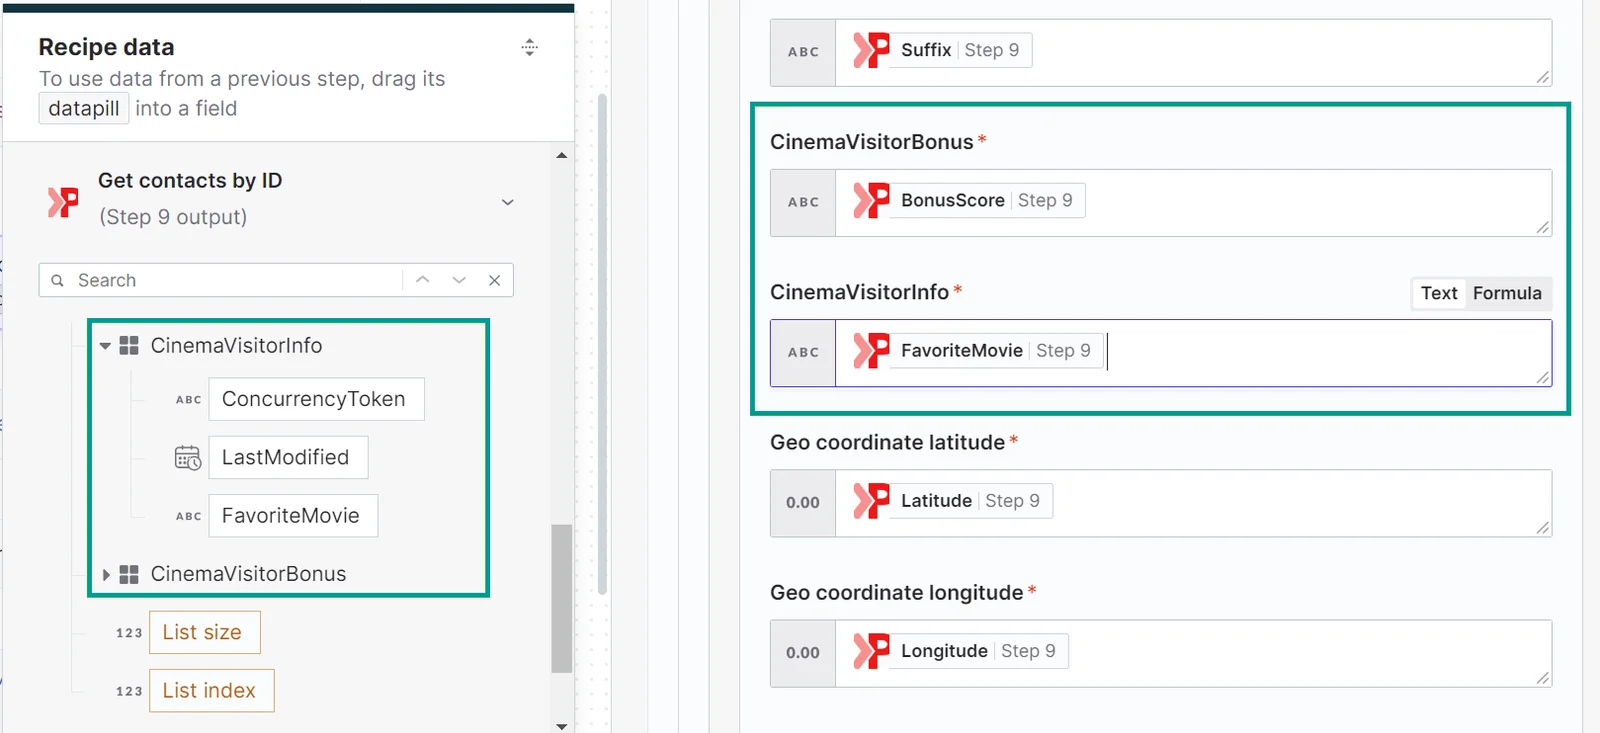Click the recipe data scroll up arrow
This screenshot has height=733, width=1600.
coord(562,155)
